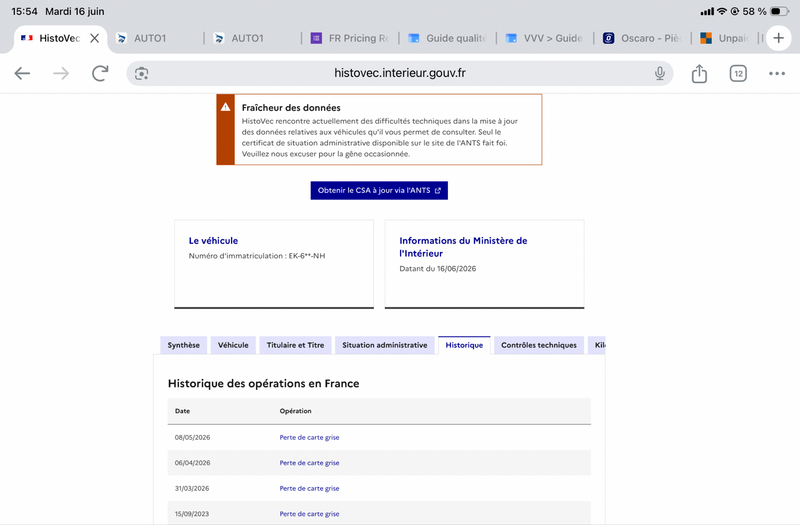Screen dimensions: 800x525
Task: Open the 08/05/2026 Perte de carte grise link
Action: tap(309, 437)
